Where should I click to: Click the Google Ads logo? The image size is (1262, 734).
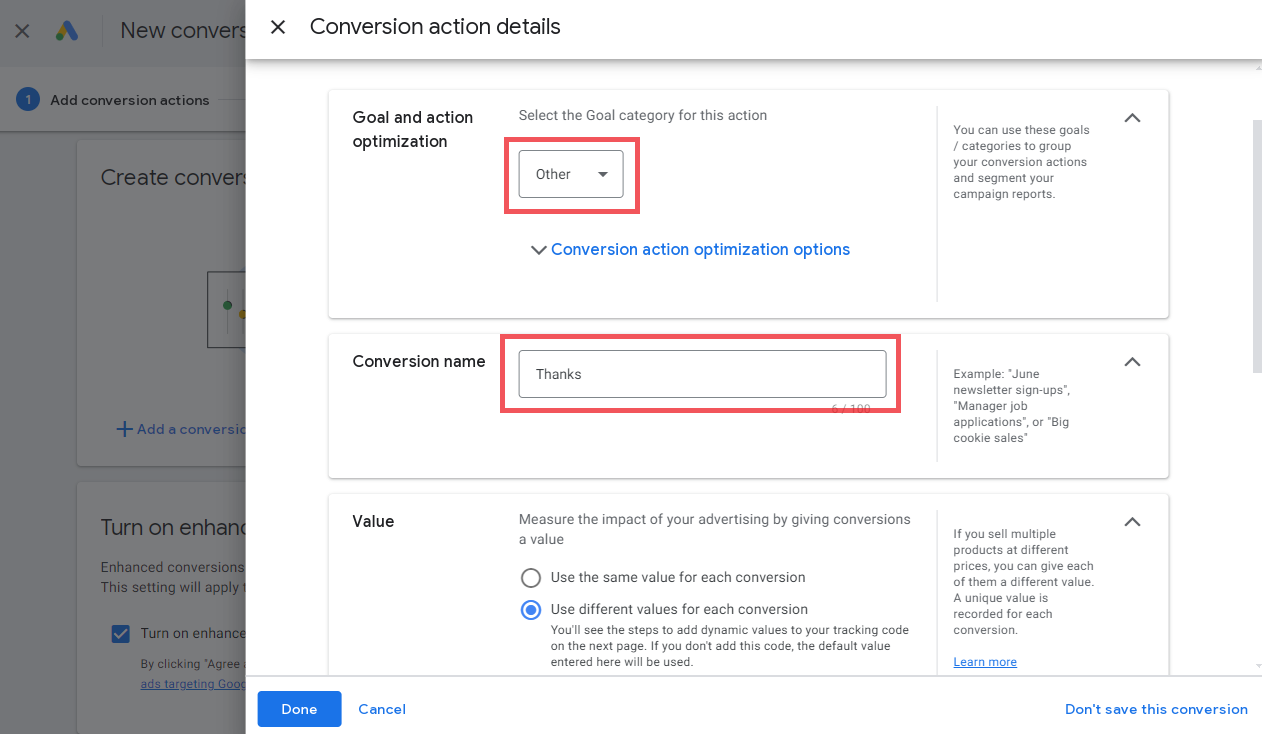pos(67,30)
